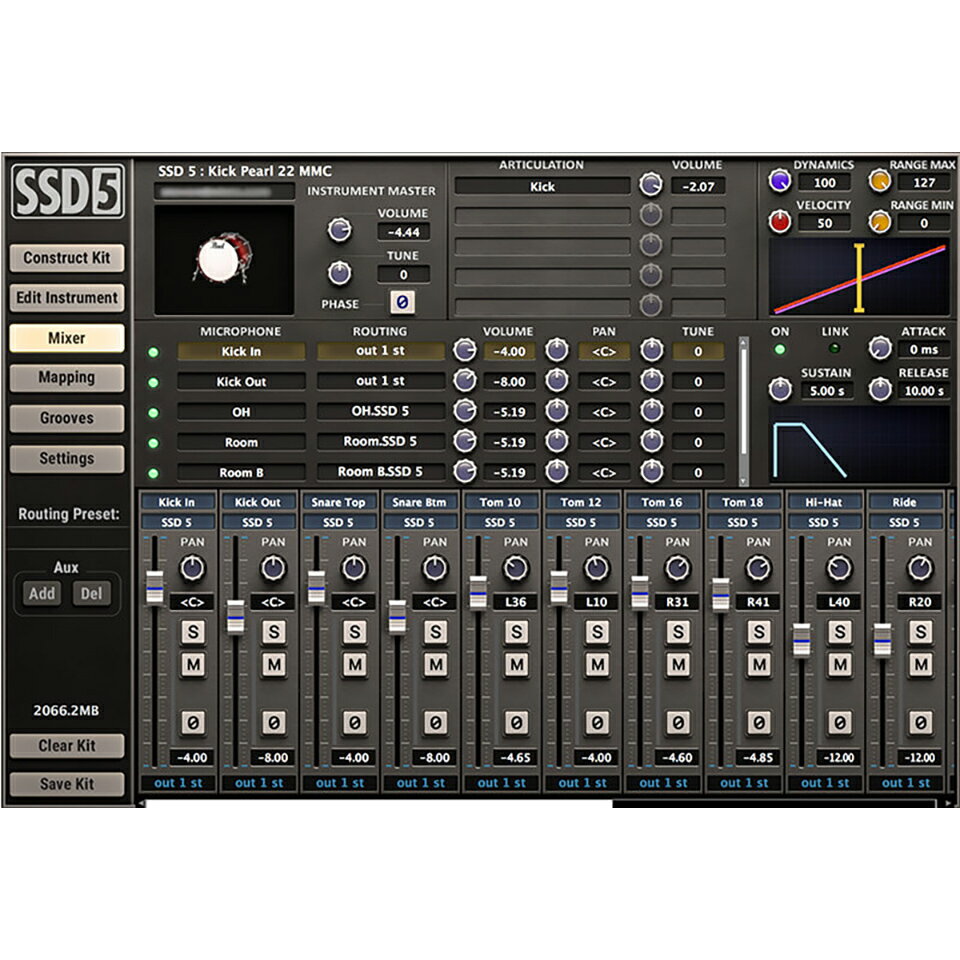Screen dimensions: 960x960
Task: Open the Grooves page
Action: (67, 418)
